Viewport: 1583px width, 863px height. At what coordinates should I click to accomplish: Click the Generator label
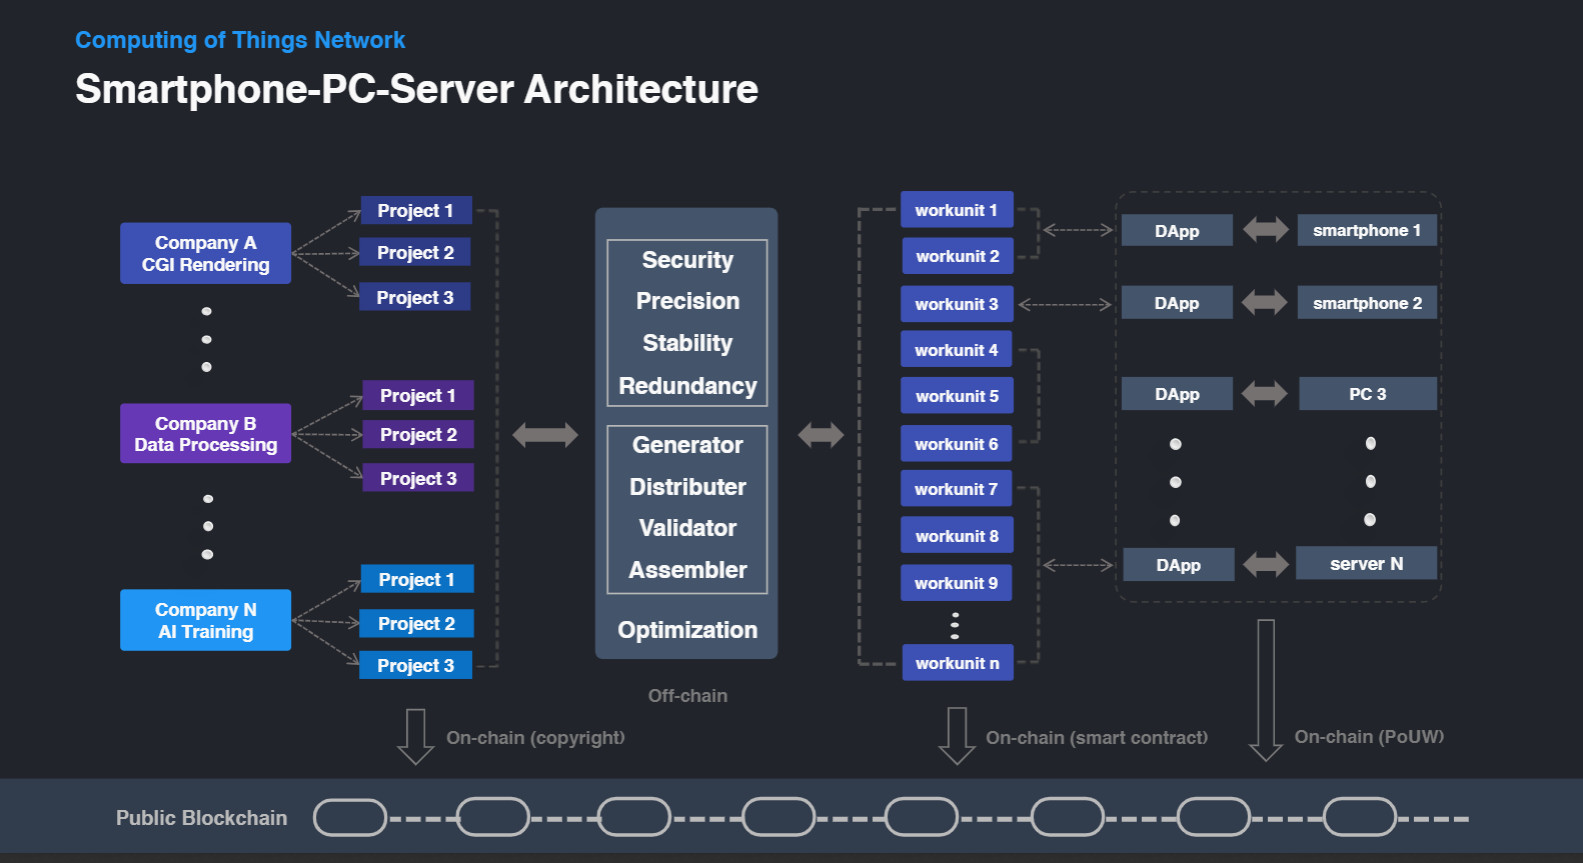click(688, 445)
